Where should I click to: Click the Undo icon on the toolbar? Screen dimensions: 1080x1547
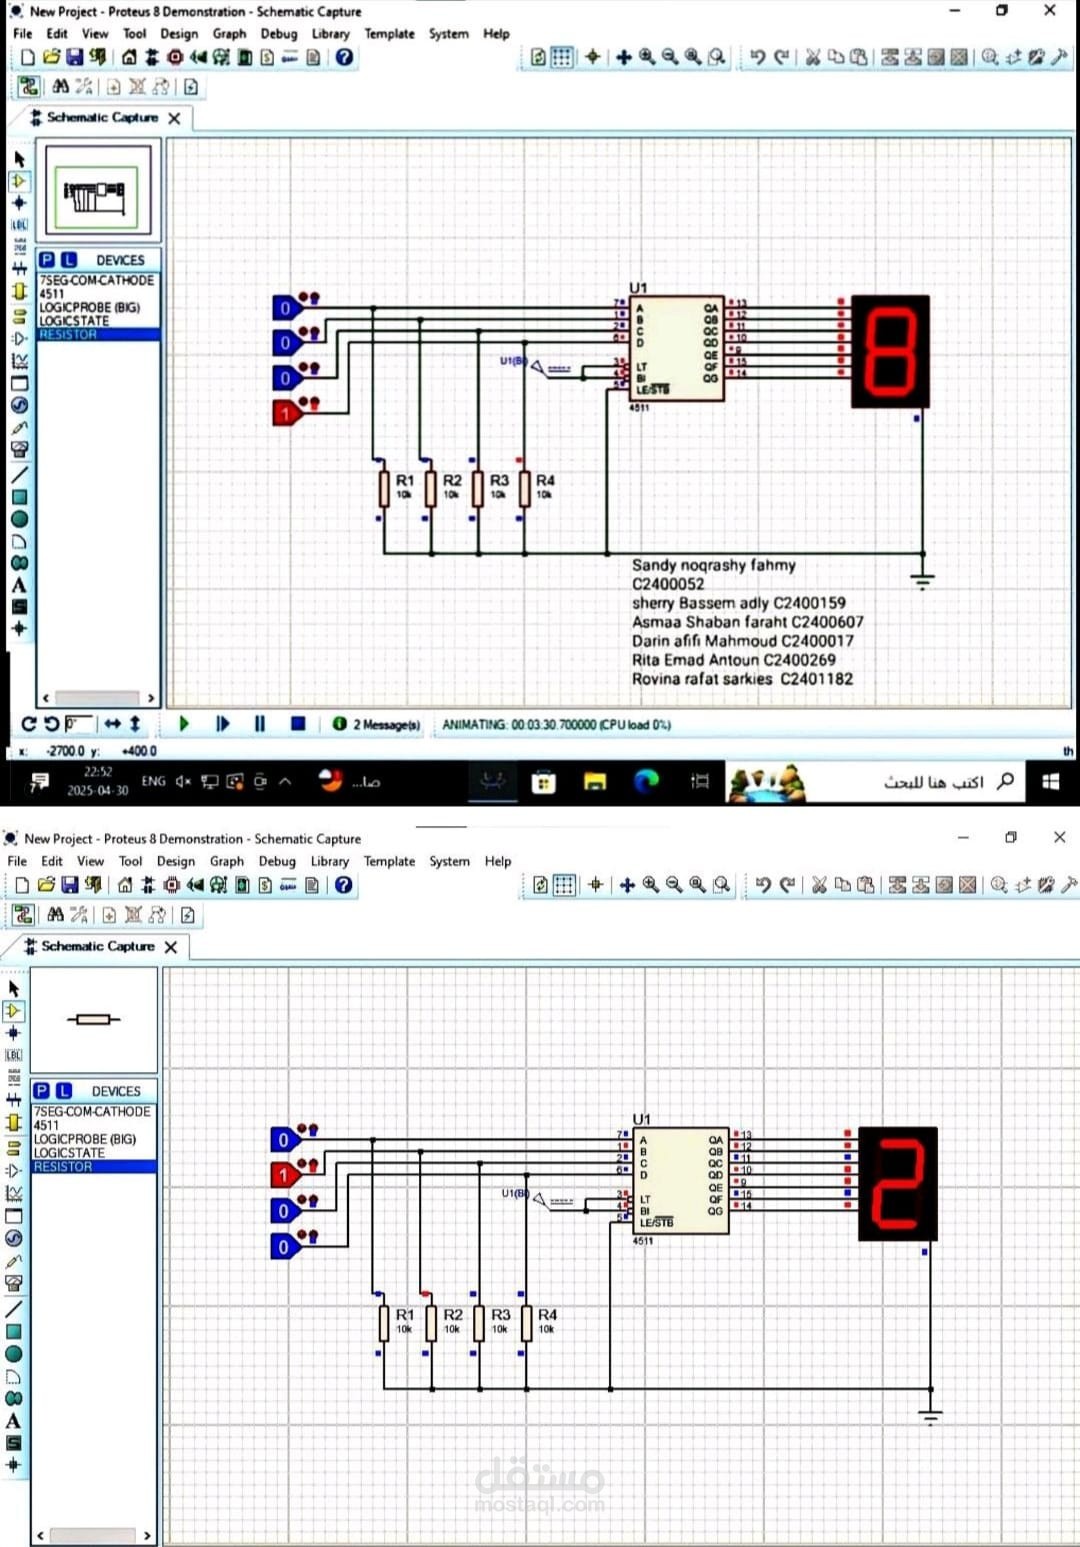pyautogui.click(x=758, y=58)
